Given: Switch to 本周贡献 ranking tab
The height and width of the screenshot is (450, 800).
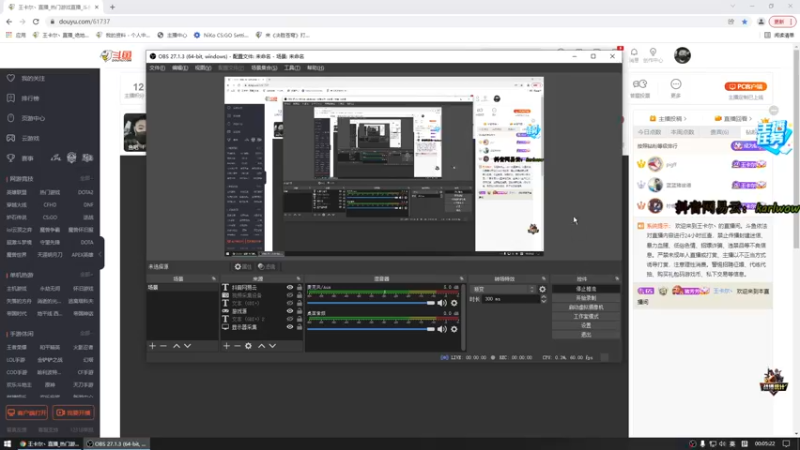Looking at the screenshot, I should (x=682, y=132).
